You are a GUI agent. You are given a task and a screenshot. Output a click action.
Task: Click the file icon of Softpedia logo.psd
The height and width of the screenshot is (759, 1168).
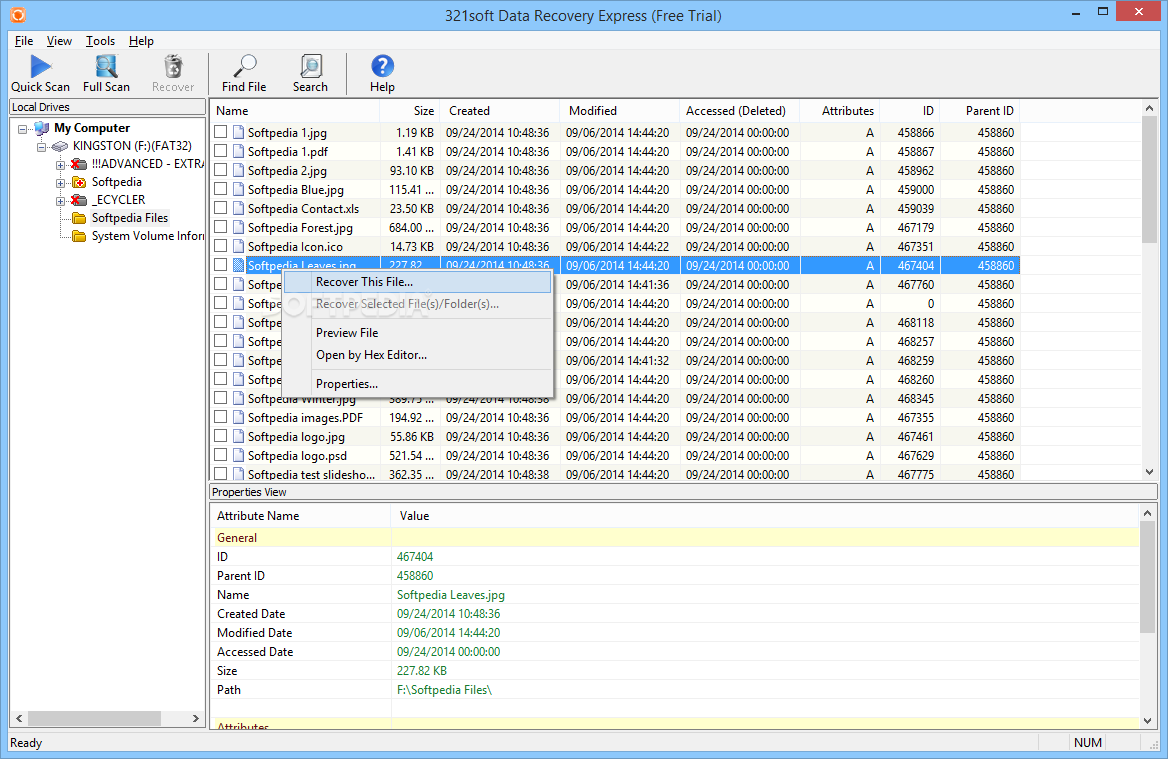tap(238, 455)
